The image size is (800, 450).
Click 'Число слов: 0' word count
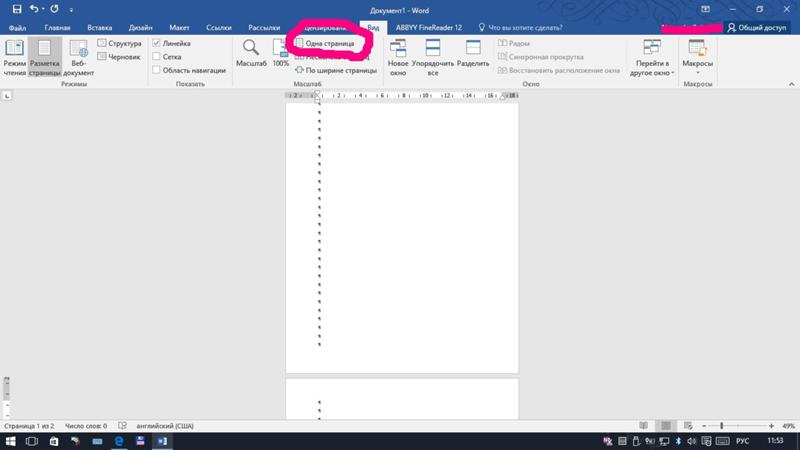(86, 426)
